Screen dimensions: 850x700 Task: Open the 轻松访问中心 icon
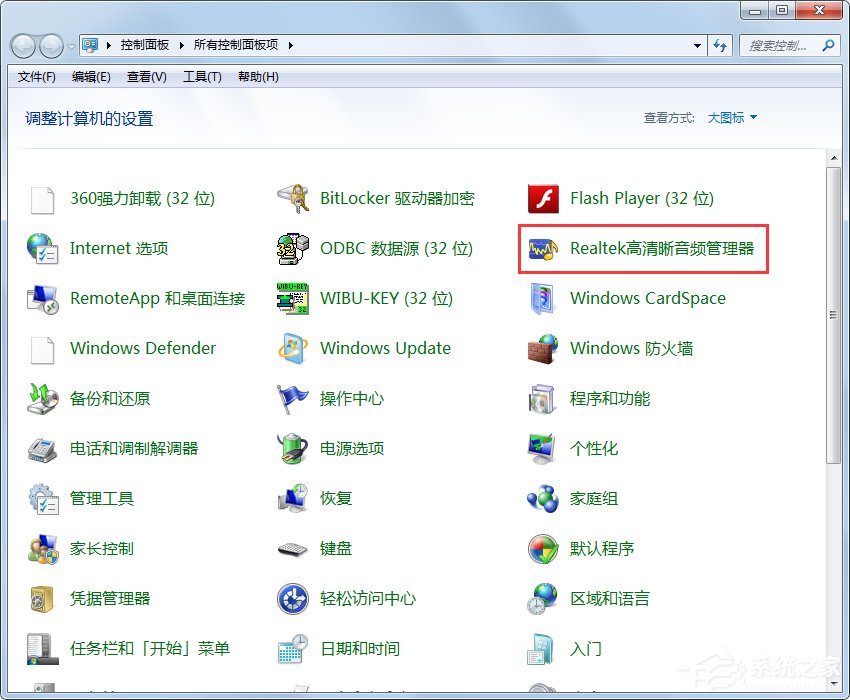pos(293,599)
